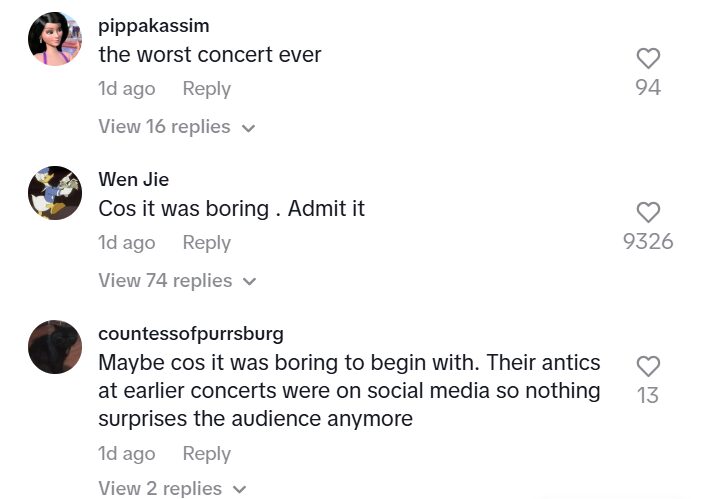Click the "Cos it was boring" comment text
The height and width of the screenshot is (499, 703).
pyautogui.click(x=231, y=209)
